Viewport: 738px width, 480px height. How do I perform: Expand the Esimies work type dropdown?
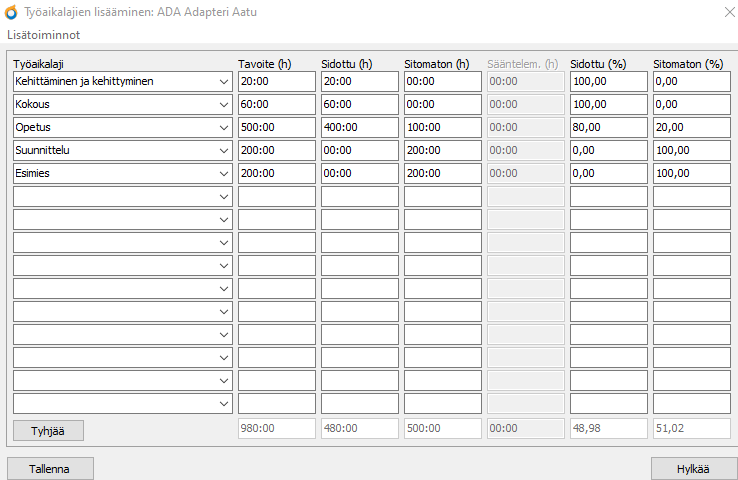[223, 173]
